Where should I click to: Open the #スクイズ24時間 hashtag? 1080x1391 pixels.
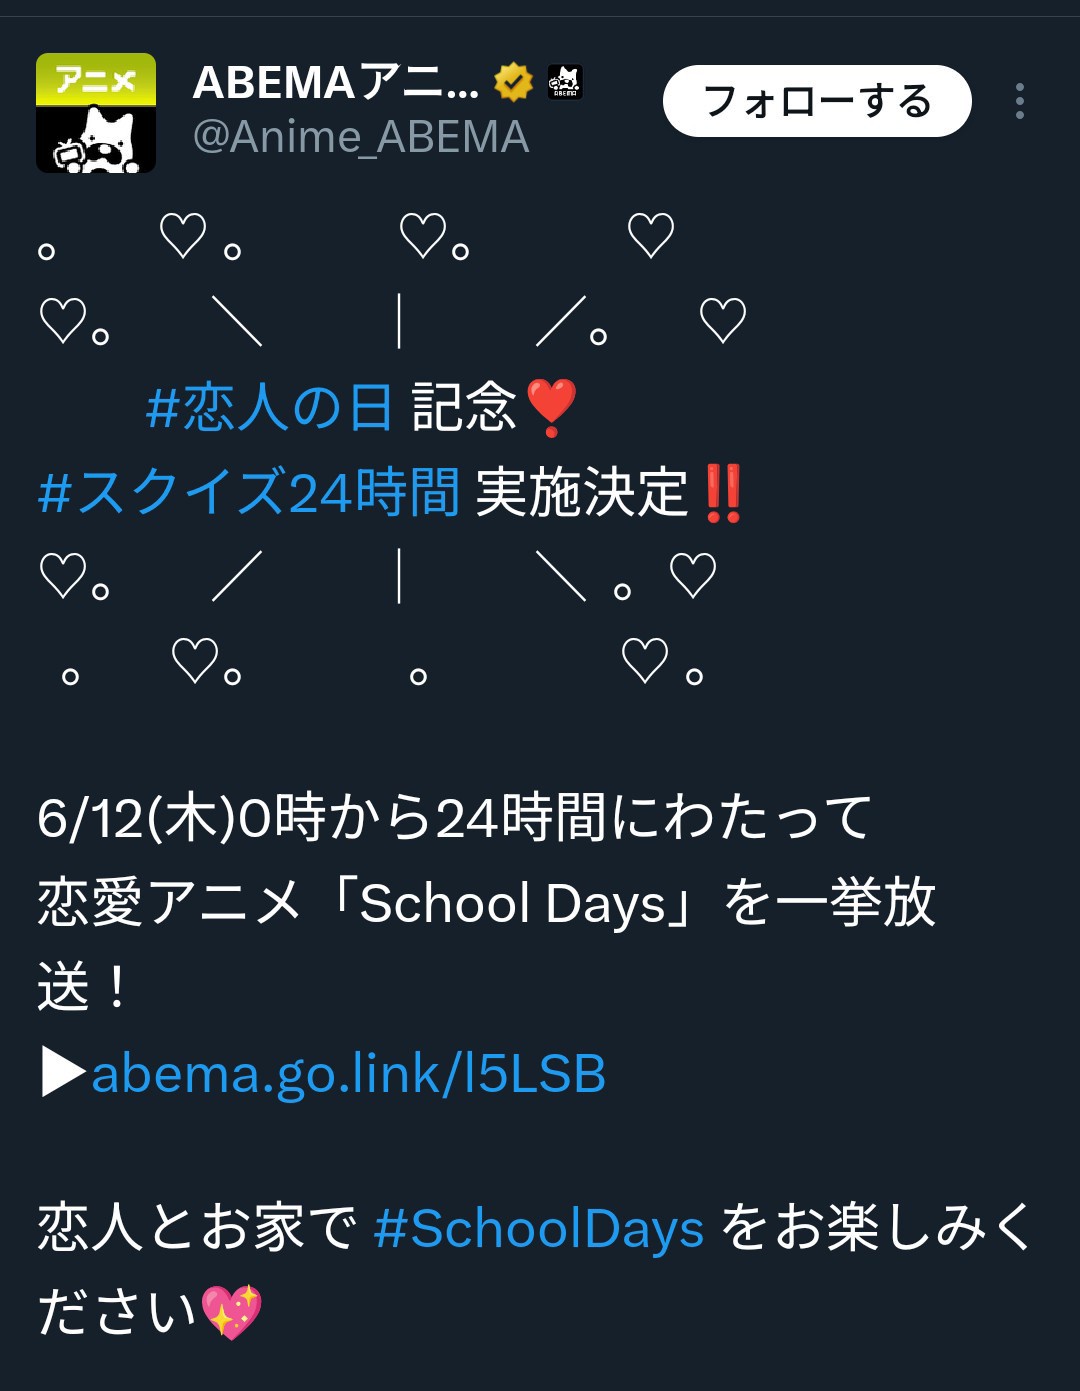coord(249,492)
